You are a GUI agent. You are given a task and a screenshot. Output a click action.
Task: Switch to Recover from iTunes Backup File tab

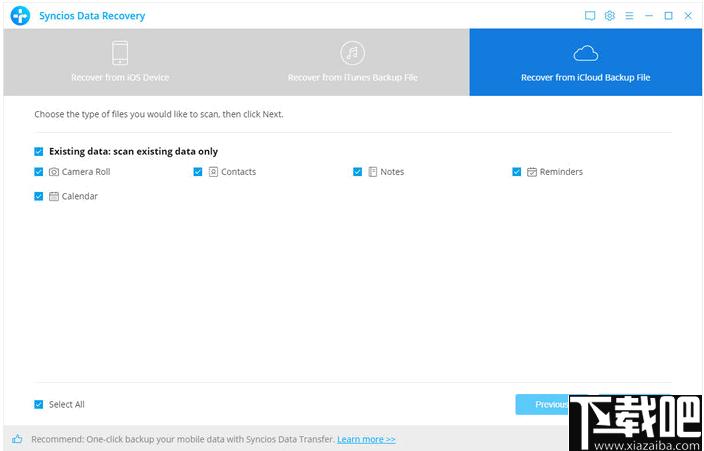click(353, 62)
